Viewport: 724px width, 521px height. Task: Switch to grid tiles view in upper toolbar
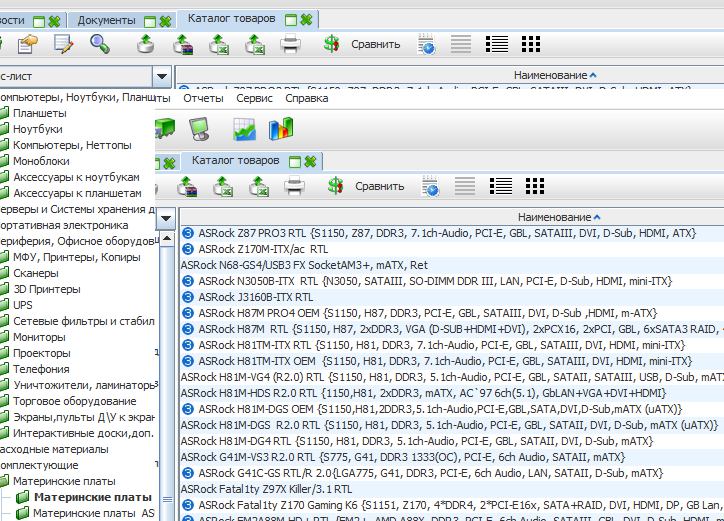tap(531, 44)
